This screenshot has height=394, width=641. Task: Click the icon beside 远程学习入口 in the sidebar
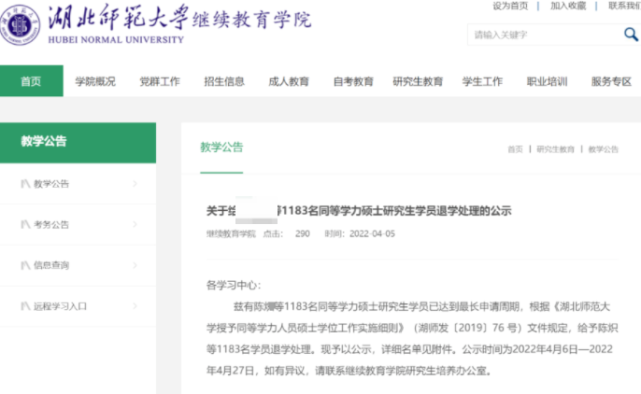[x=25, y=306]
